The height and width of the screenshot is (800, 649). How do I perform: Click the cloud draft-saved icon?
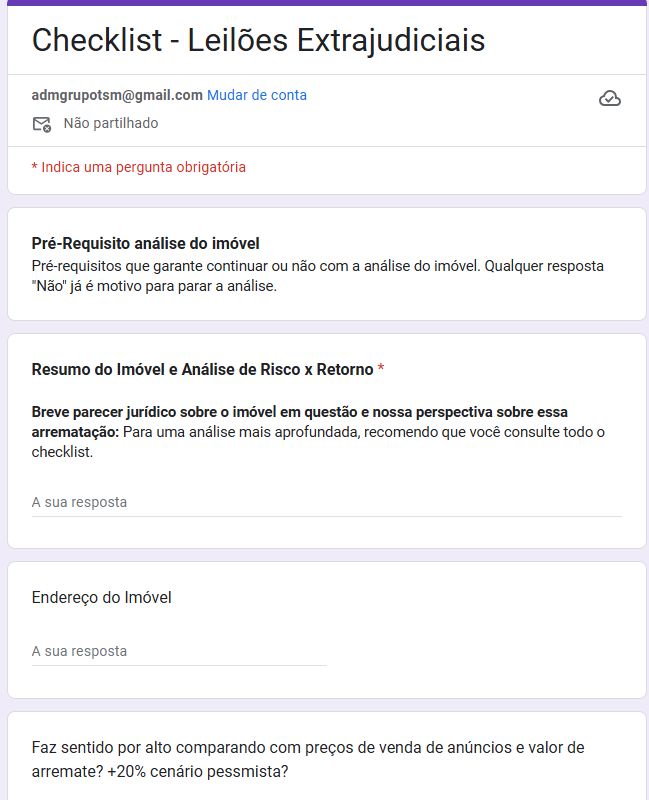(610, 98)
